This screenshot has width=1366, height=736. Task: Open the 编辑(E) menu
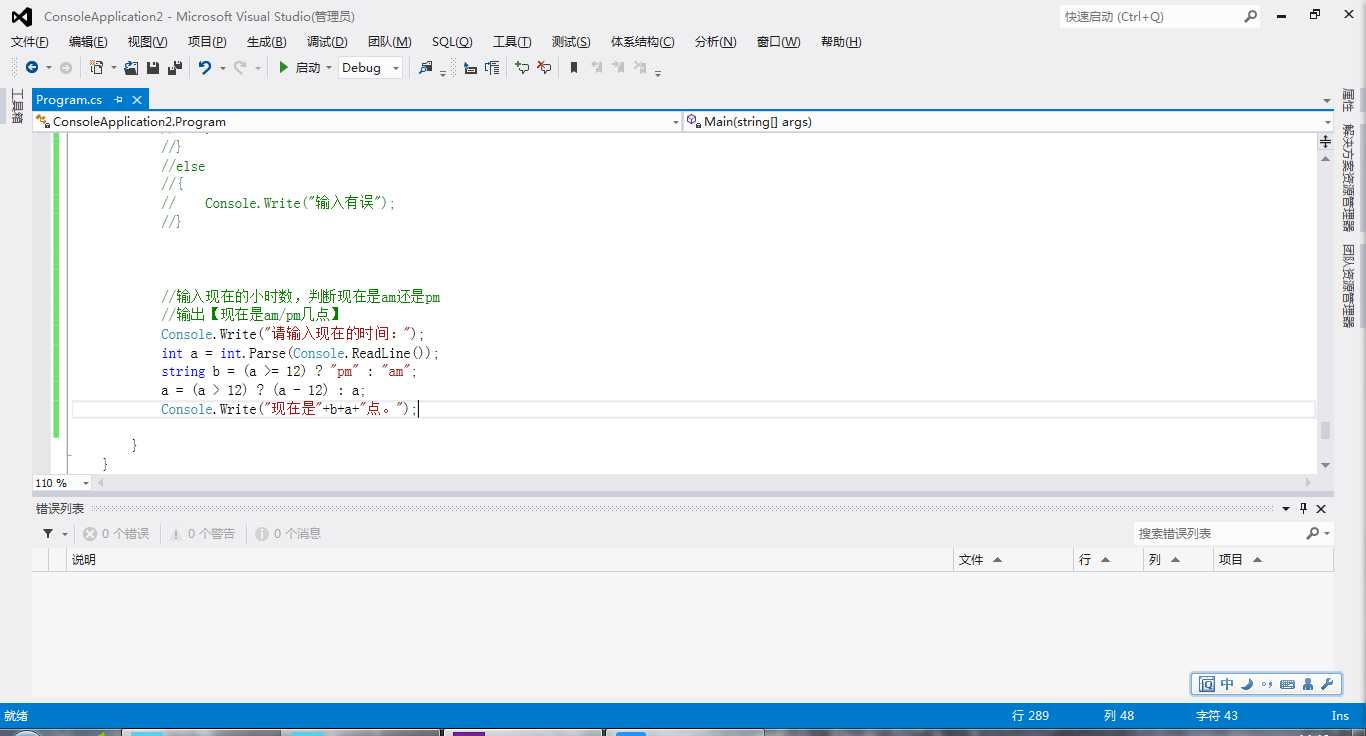click(x=88, y=41)
